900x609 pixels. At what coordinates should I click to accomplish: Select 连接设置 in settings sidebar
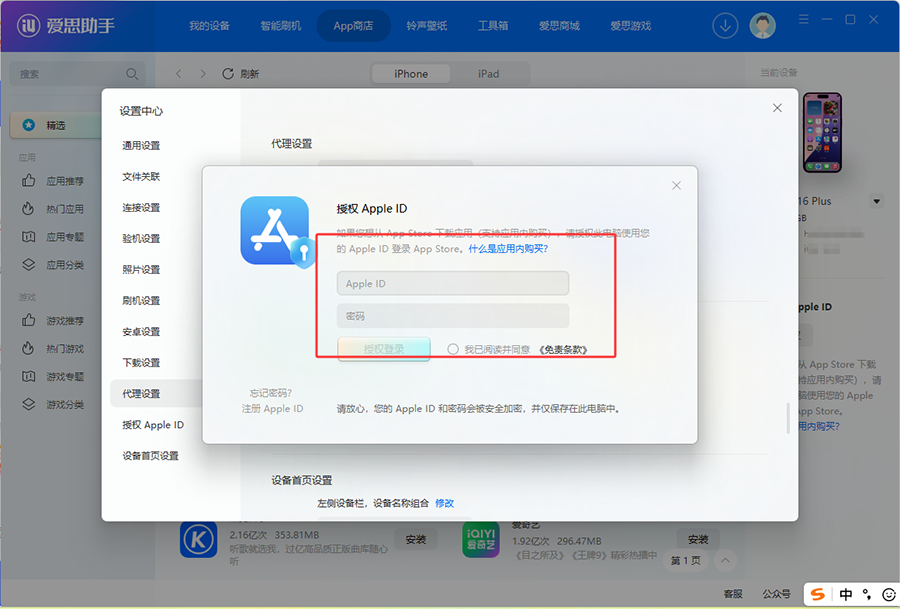(141, 208)
